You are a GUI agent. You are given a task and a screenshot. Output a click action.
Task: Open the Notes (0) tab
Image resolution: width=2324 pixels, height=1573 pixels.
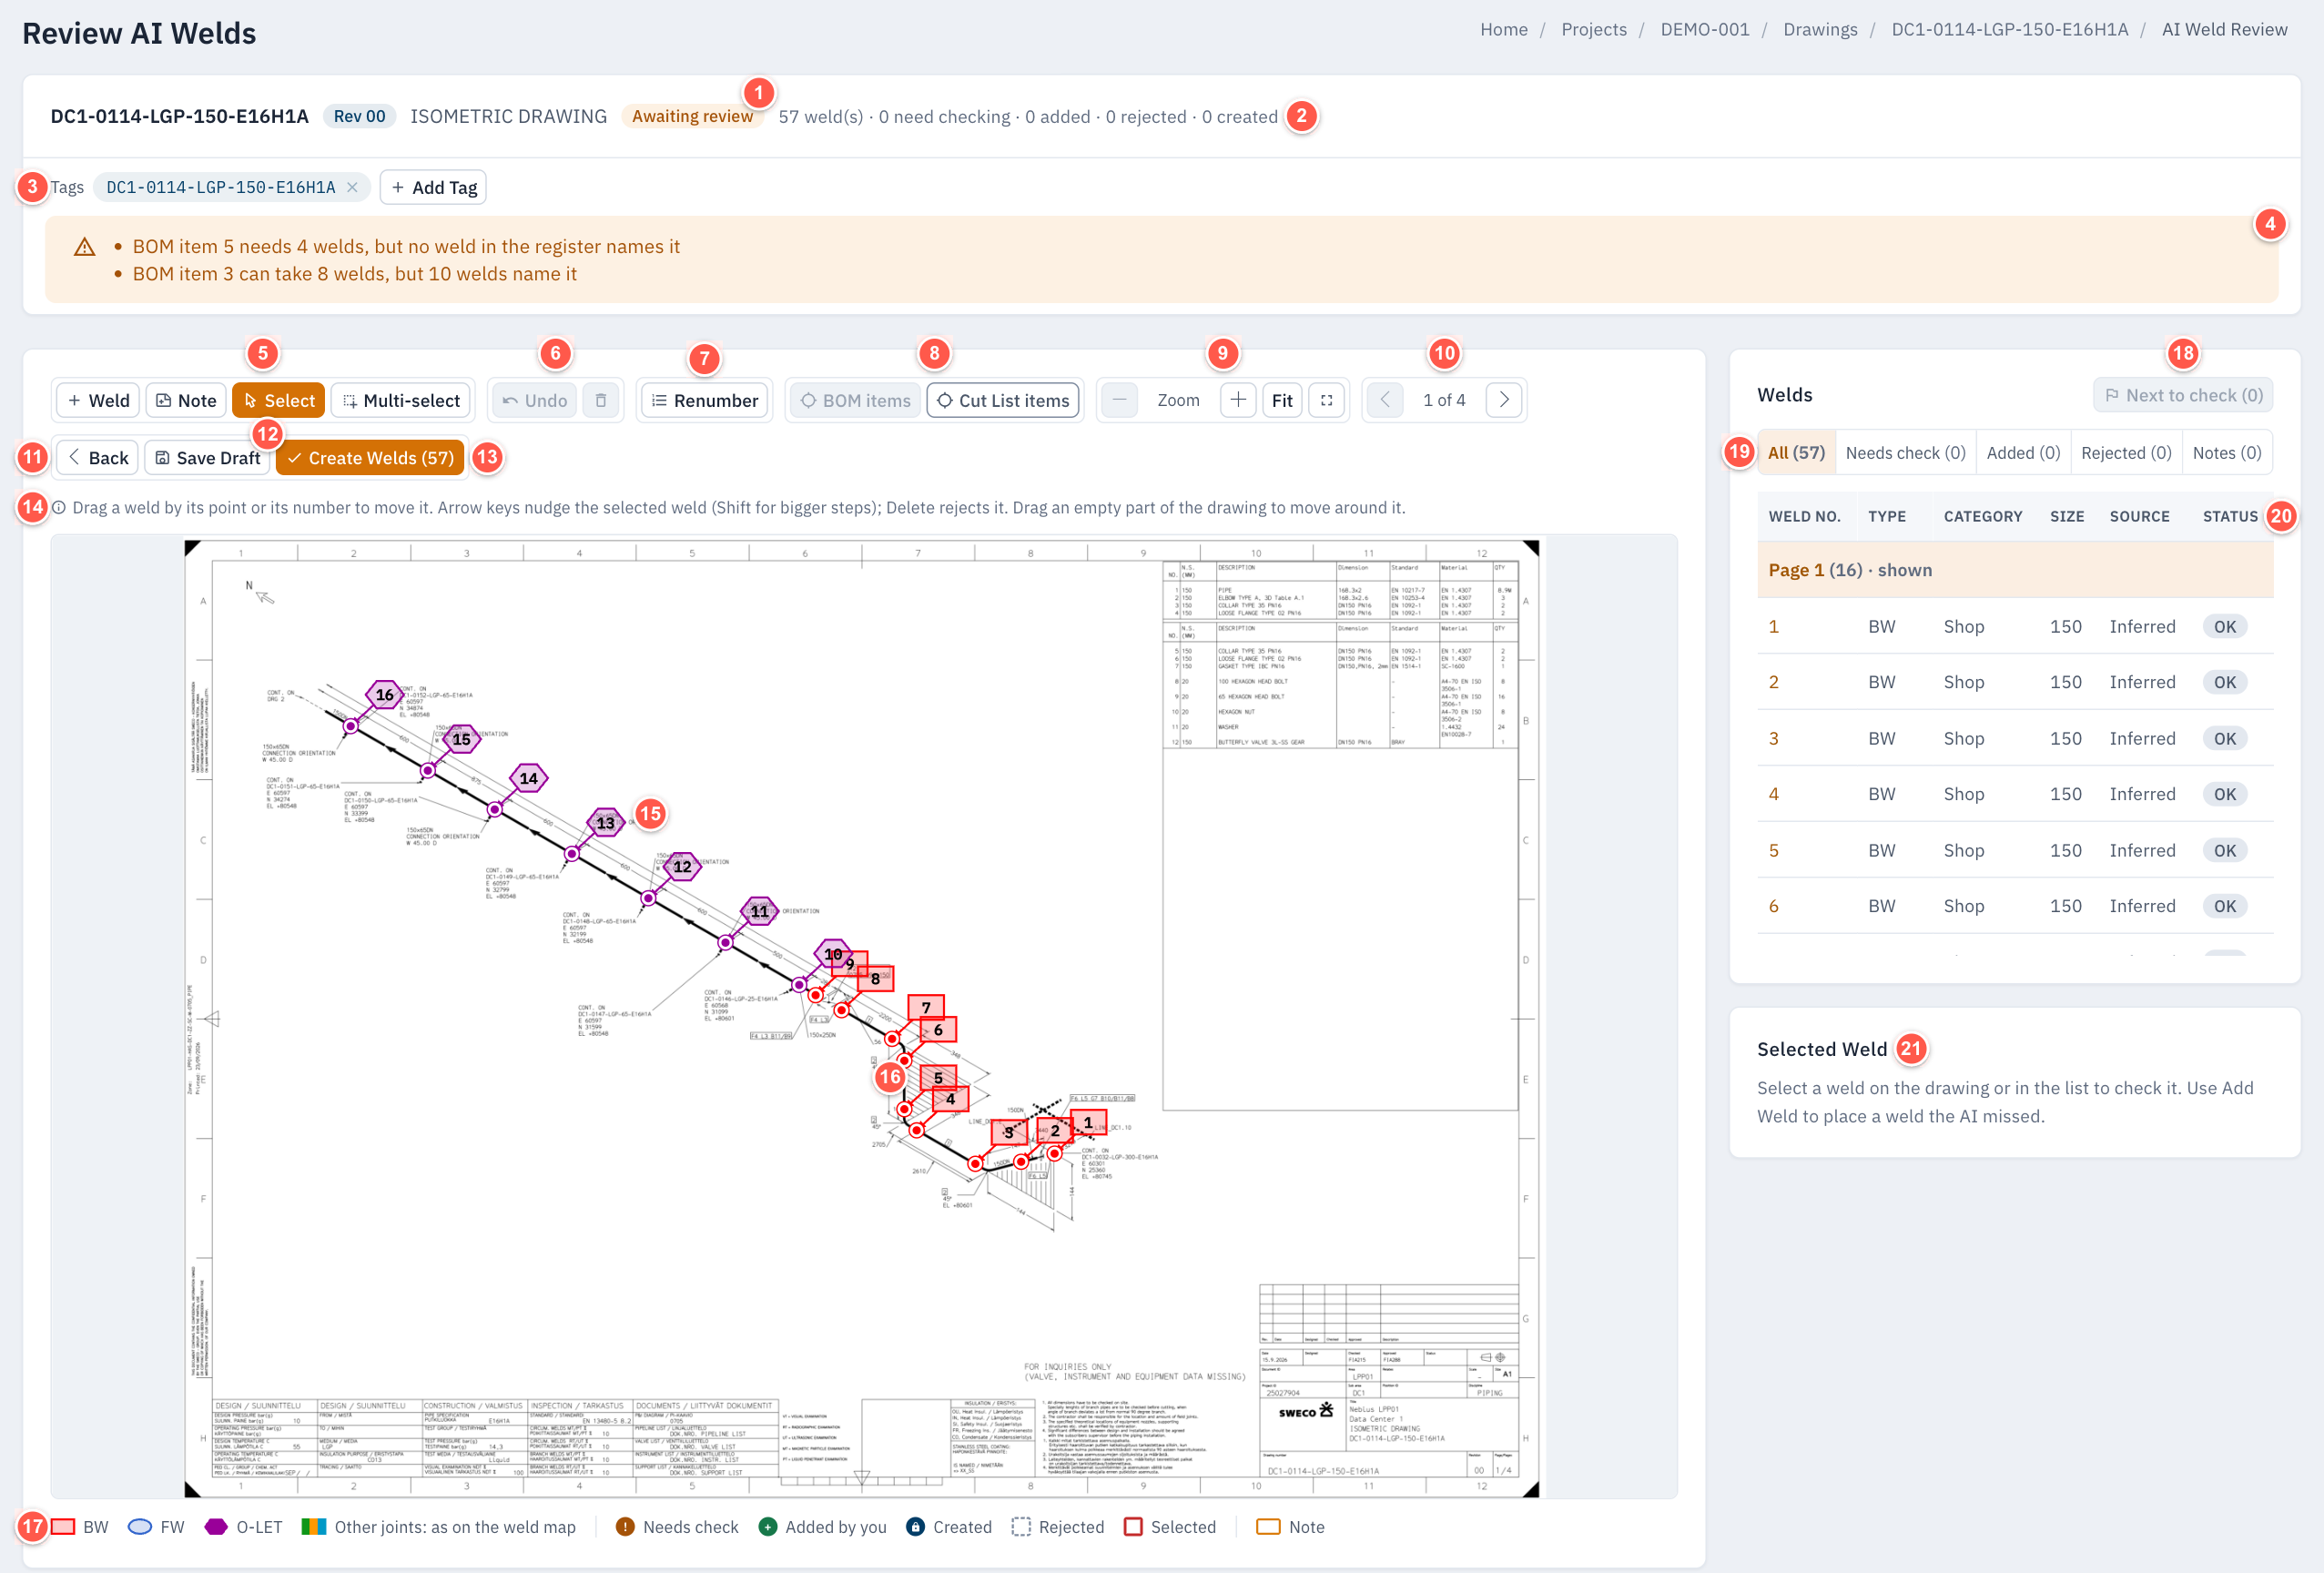point(2227,453)
